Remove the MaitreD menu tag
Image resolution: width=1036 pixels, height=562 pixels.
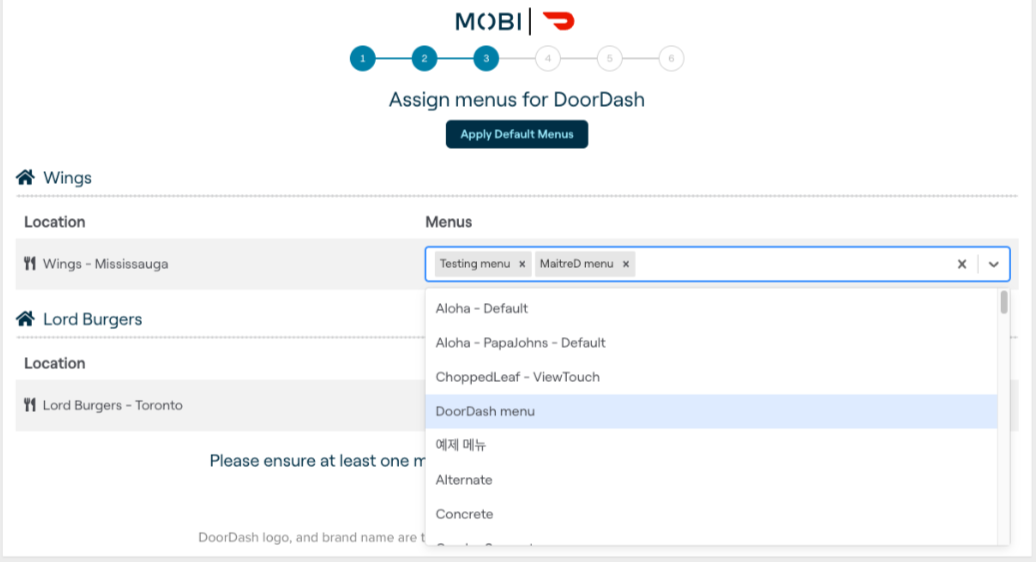coord(625,264)
